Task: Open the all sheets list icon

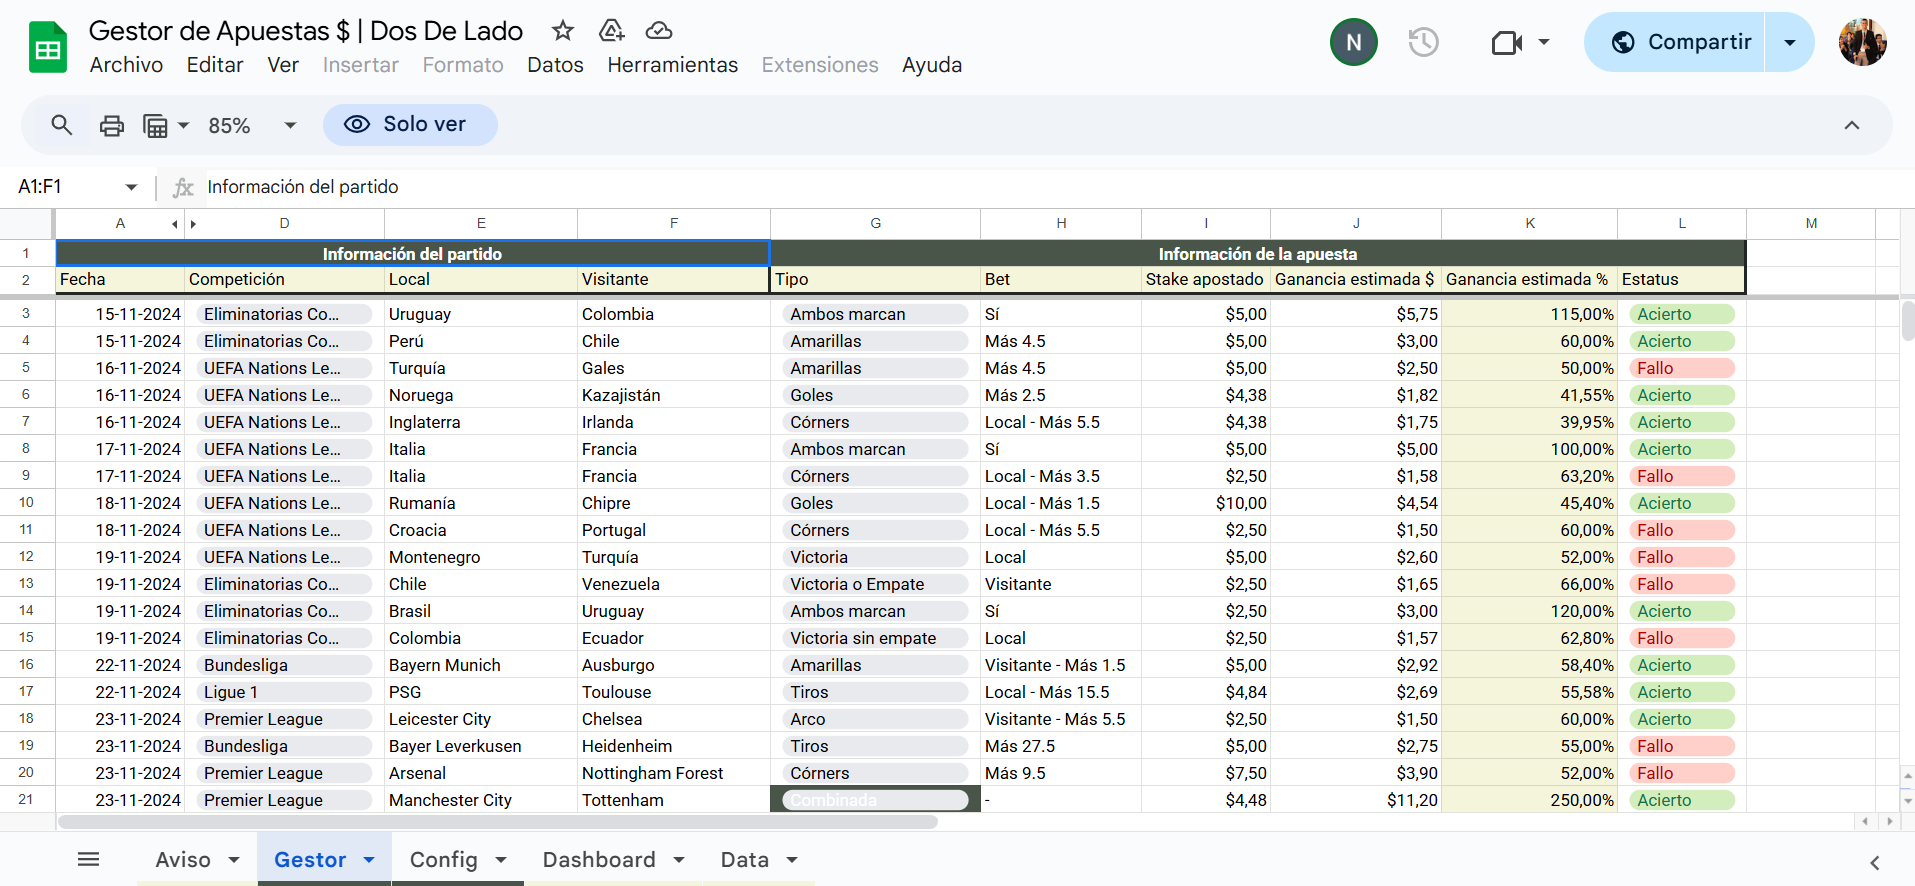Action: click(88, 859)
